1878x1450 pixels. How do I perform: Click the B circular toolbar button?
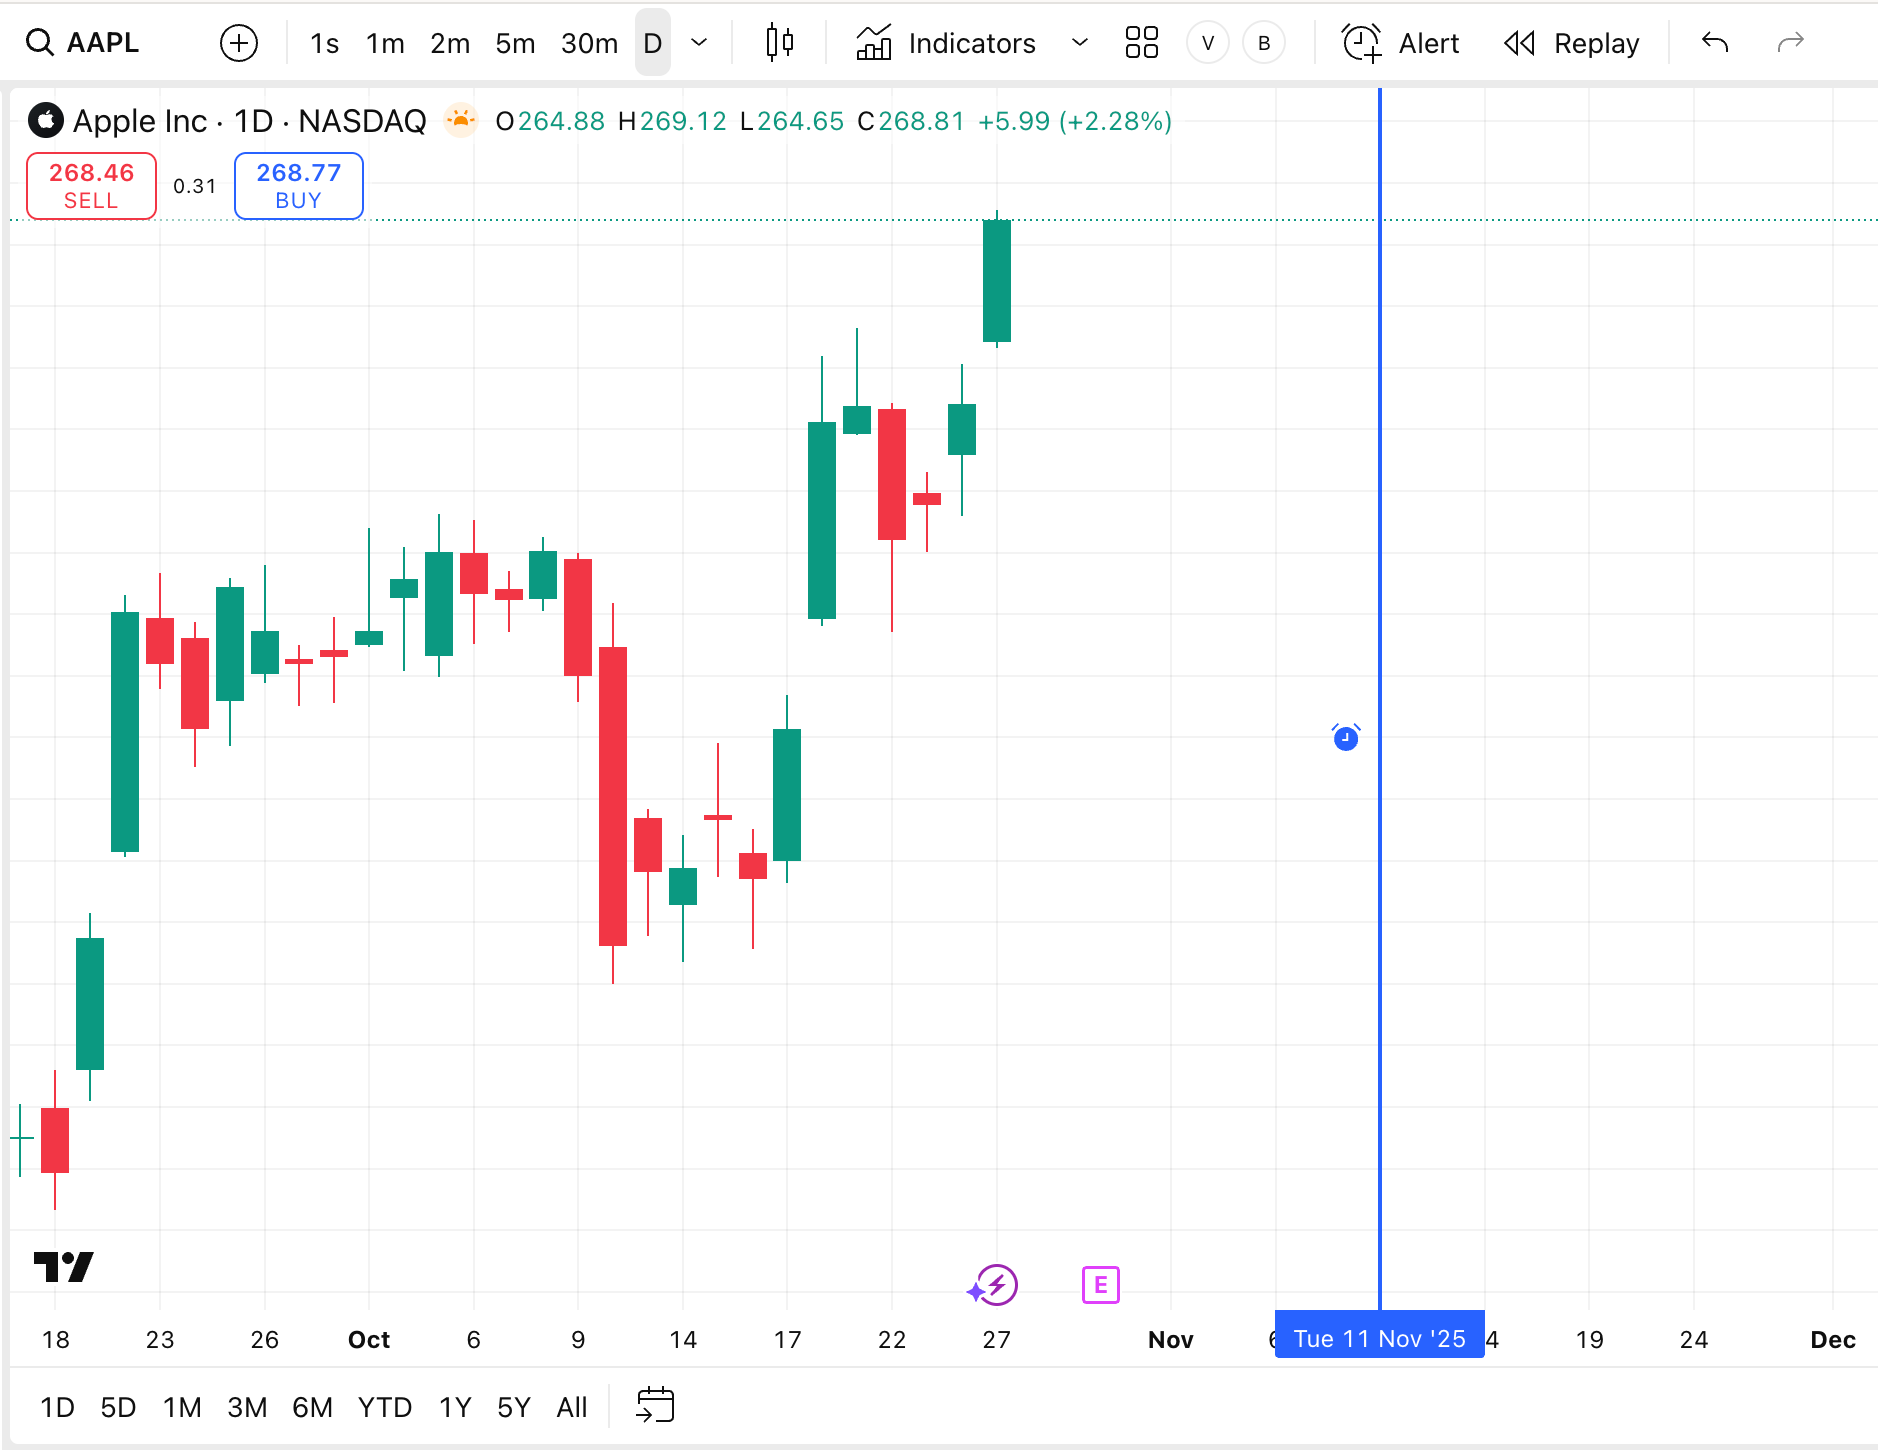1264,43
